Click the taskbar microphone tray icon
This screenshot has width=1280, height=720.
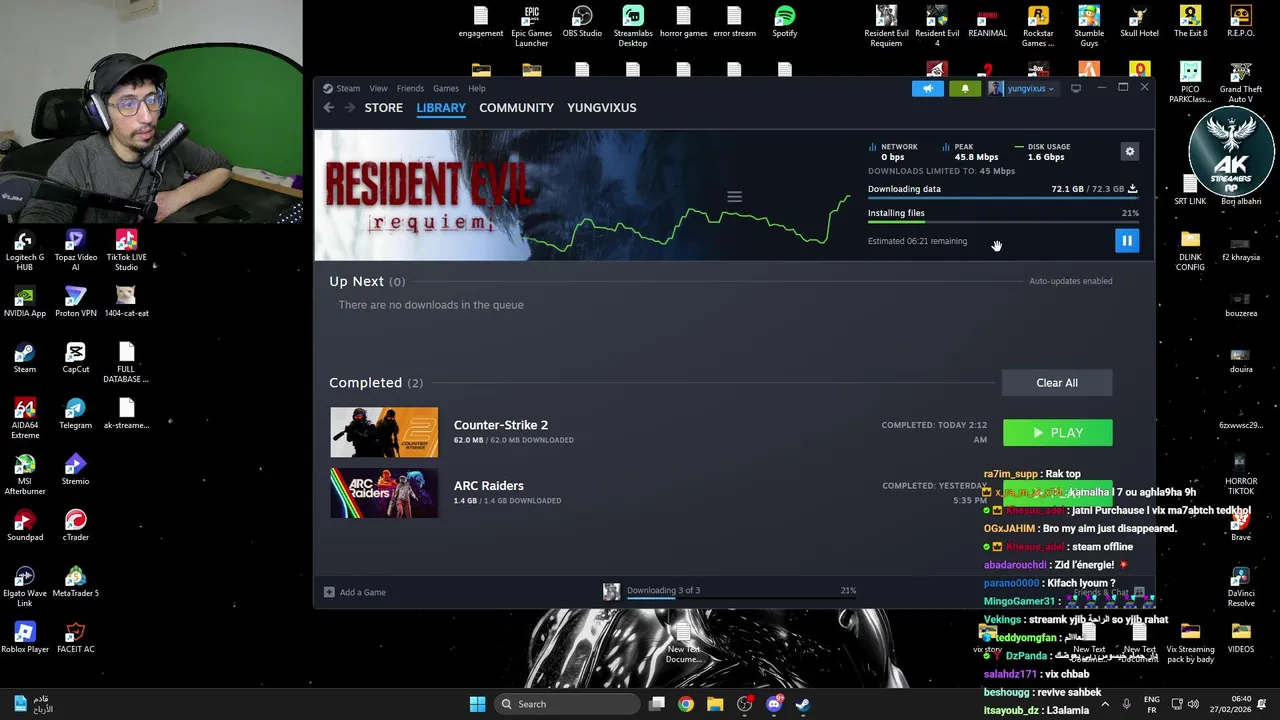[1127, 704]
